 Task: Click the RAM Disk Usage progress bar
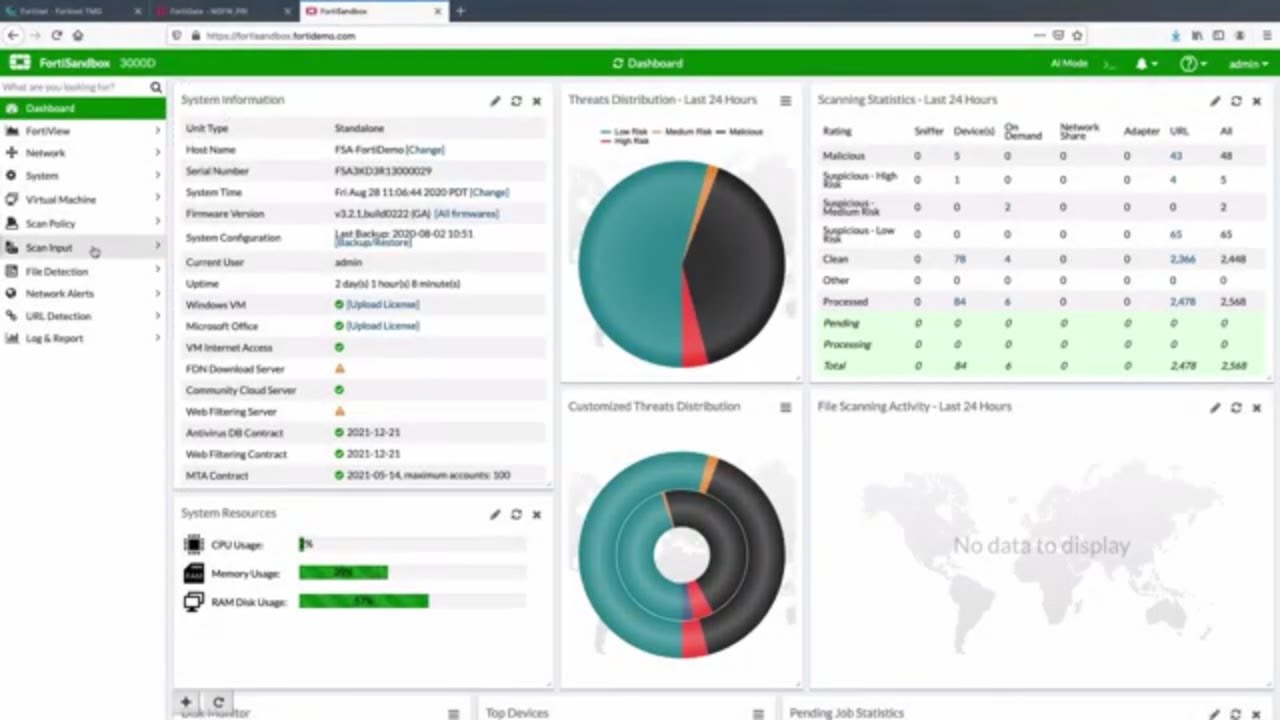click(x=412, y=602)
